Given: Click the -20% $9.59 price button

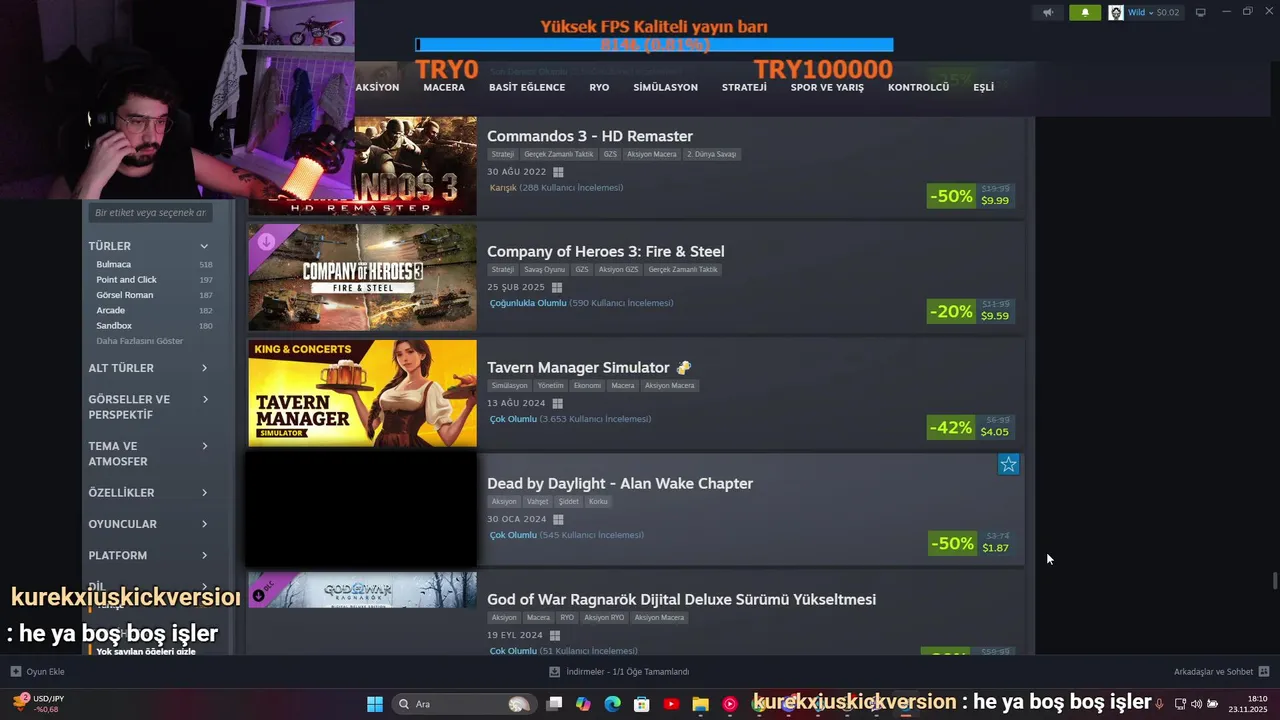Looking at the screenshot, I should click(970, 312).
